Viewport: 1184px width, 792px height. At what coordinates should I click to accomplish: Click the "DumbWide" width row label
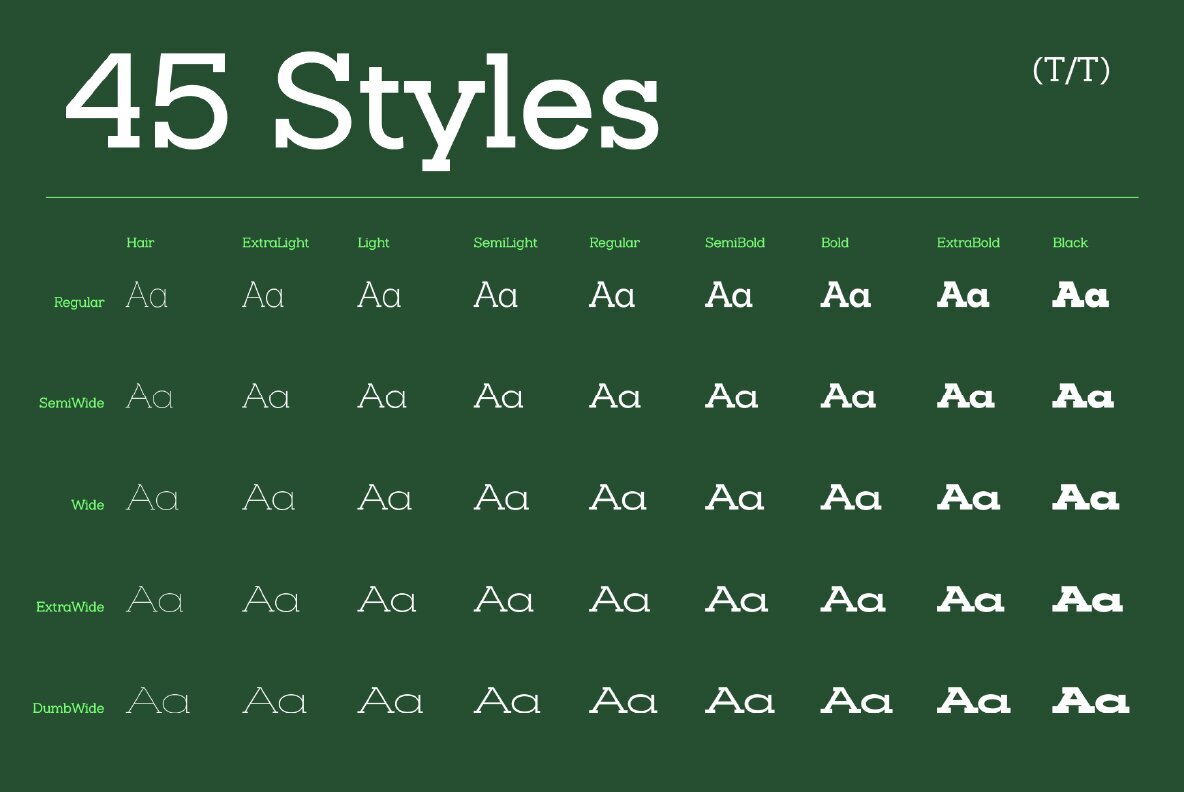pos(69,708)
